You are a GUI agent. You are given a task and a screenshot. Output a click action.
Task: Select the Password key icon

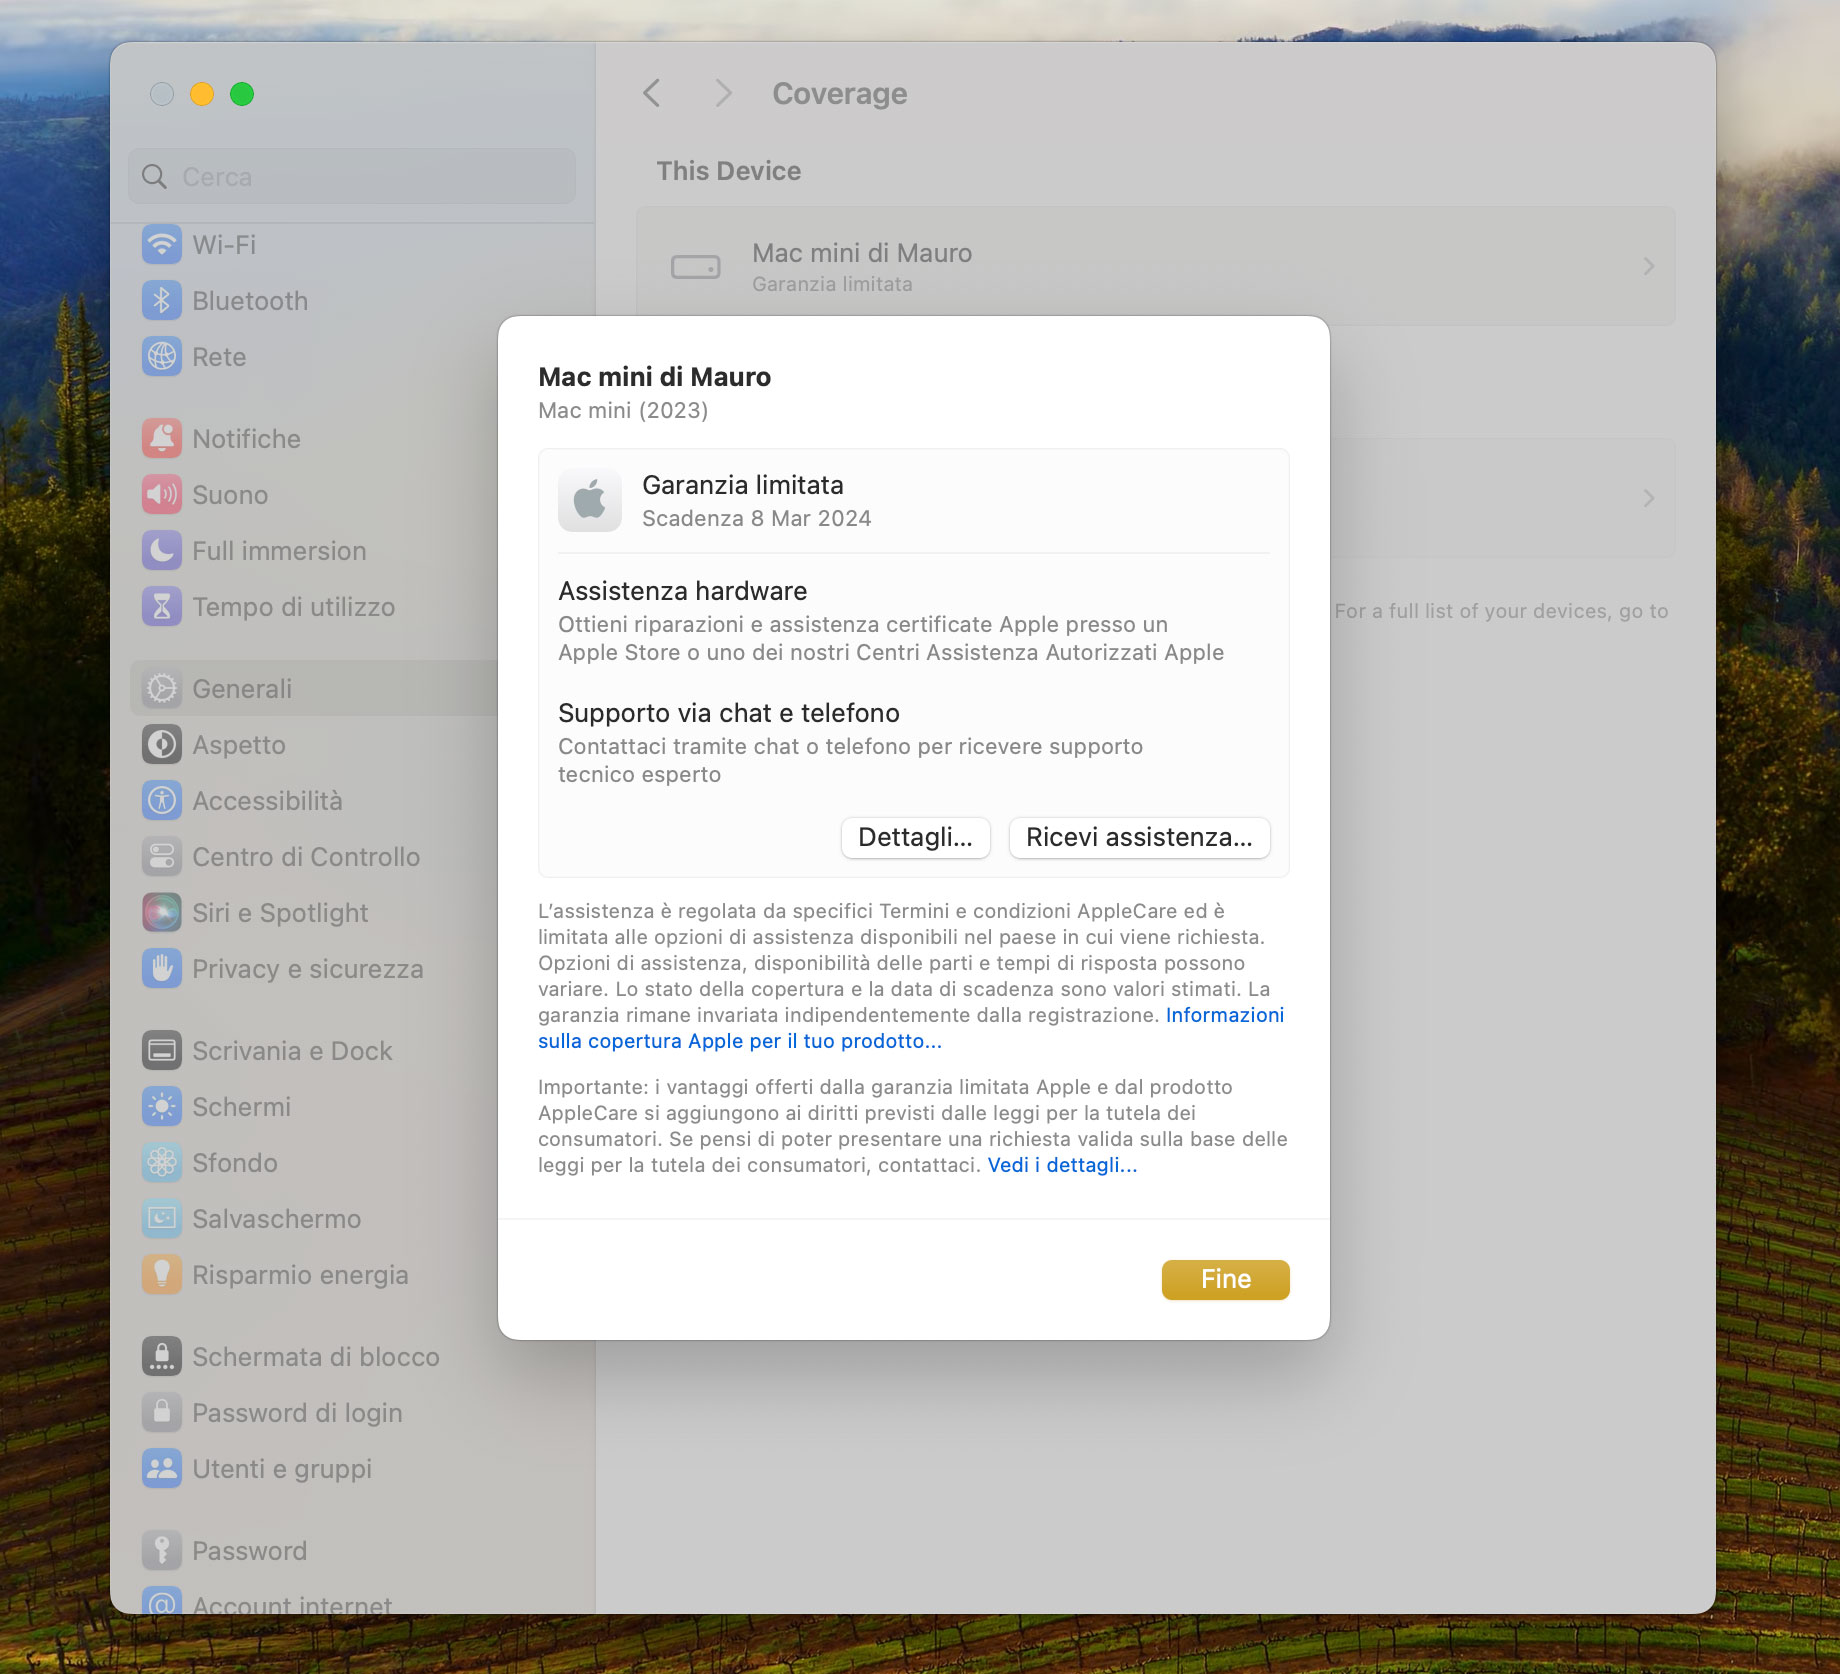162,1550
